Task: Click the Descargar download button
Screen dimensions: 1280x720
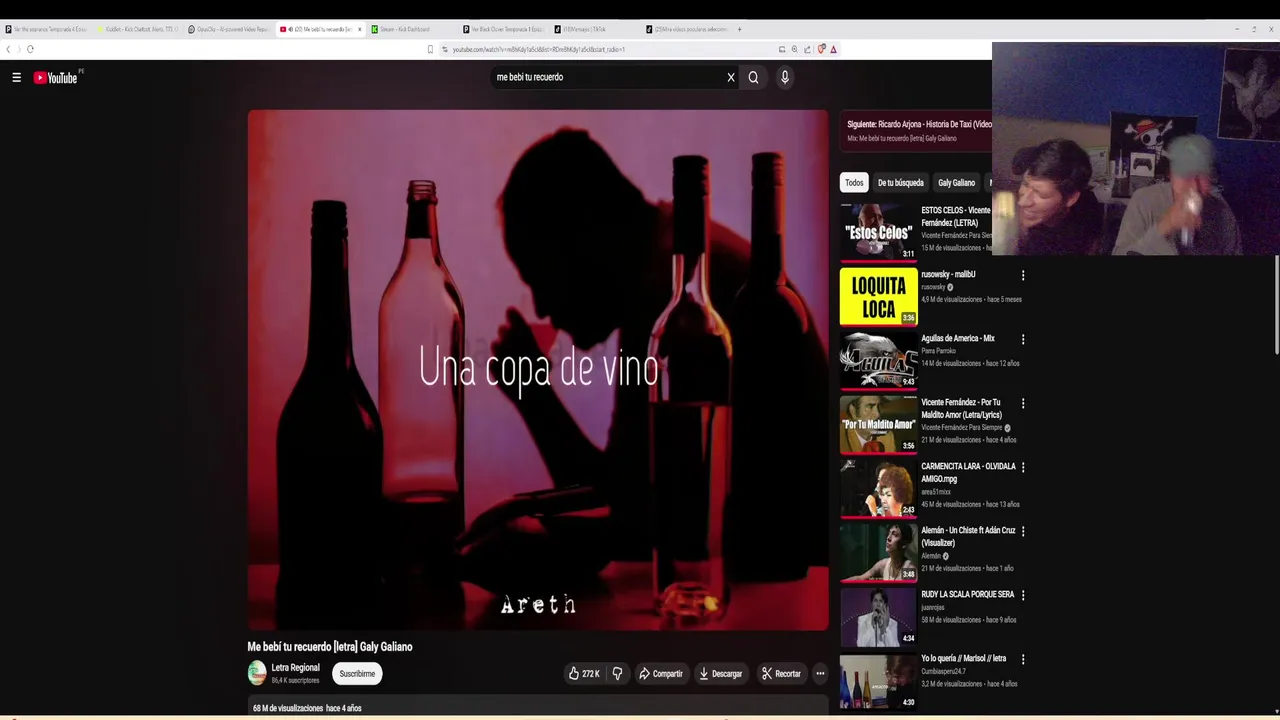Action: [x=721, y=674]
